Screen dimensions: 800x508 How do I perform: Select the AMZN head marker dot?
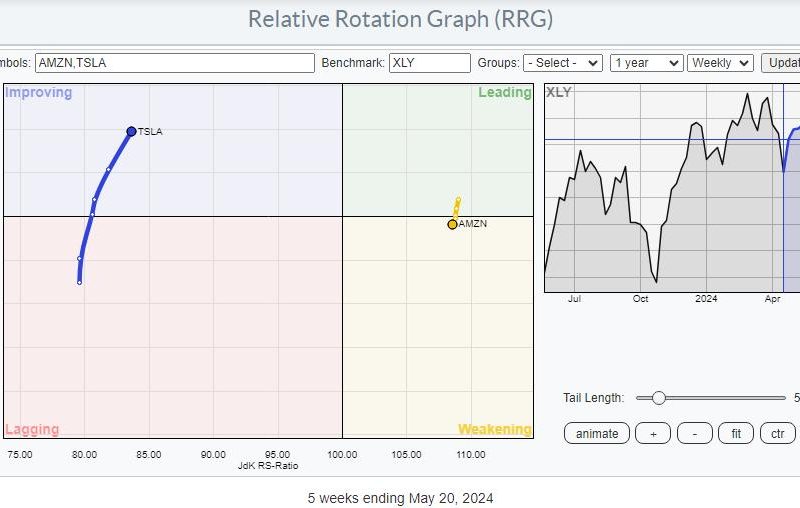(x=452, y=224)
